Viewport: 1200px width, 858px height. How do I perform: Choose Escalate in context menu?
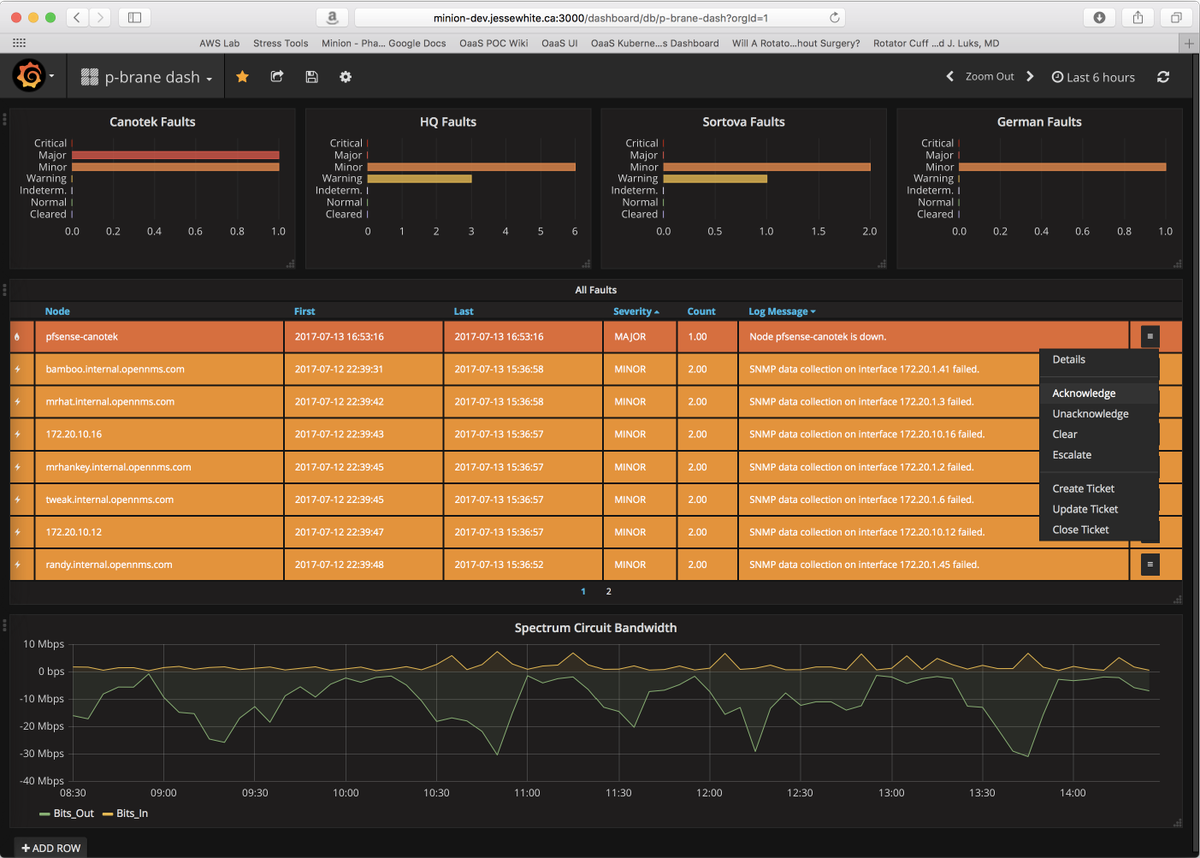(1099, 455)
